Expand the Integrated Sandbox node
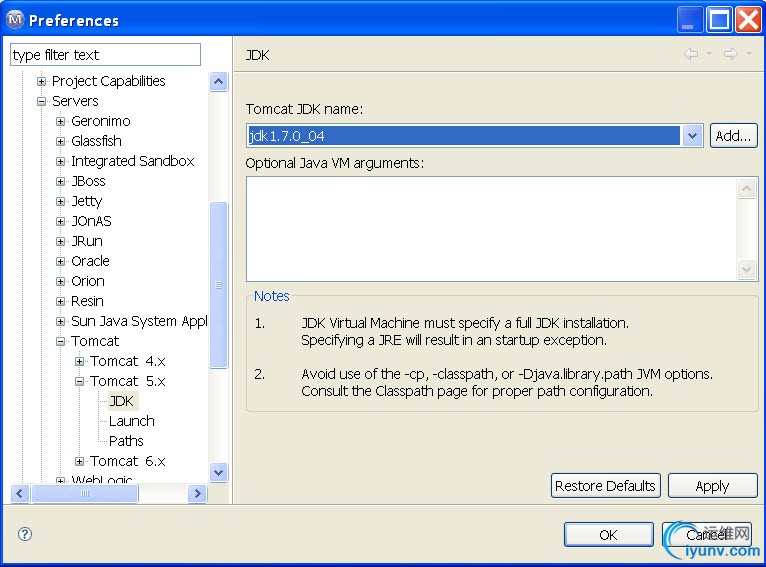Screen dimensions: 766x567 click(61, 161)
